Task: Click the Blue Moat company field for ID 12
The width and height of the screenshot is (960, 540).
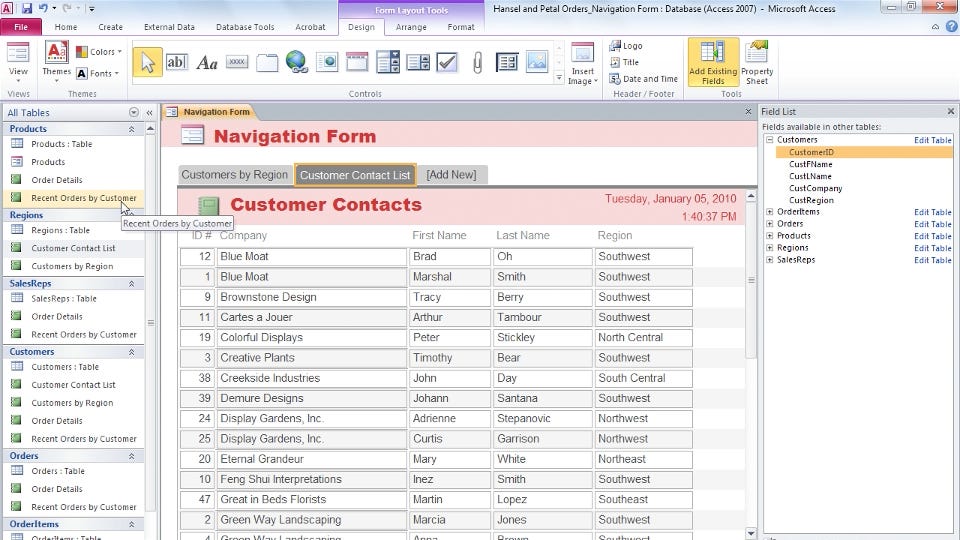Action: [311, 257]
